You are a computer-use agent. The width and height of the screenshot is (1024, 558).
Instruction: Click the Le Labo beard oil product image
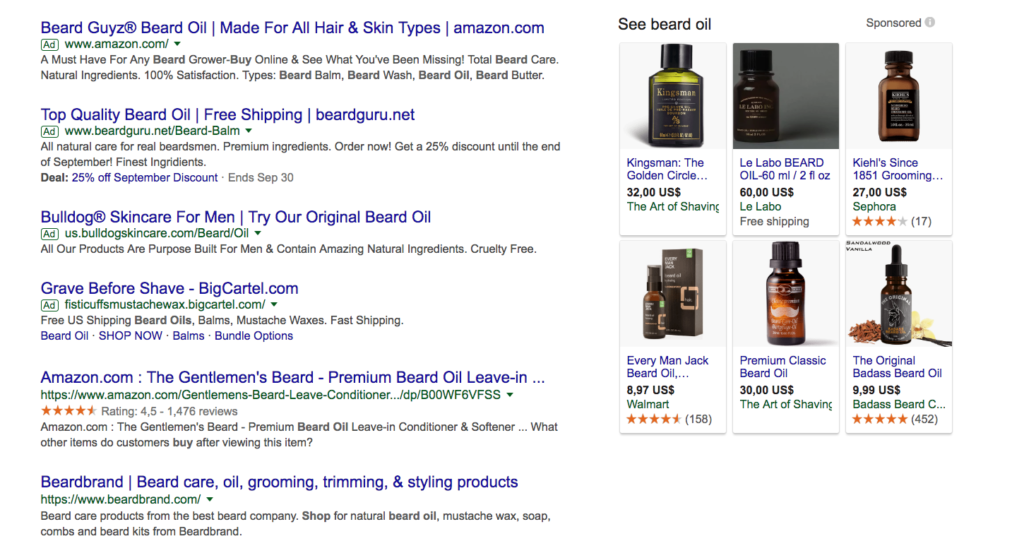tap(786, 96)
